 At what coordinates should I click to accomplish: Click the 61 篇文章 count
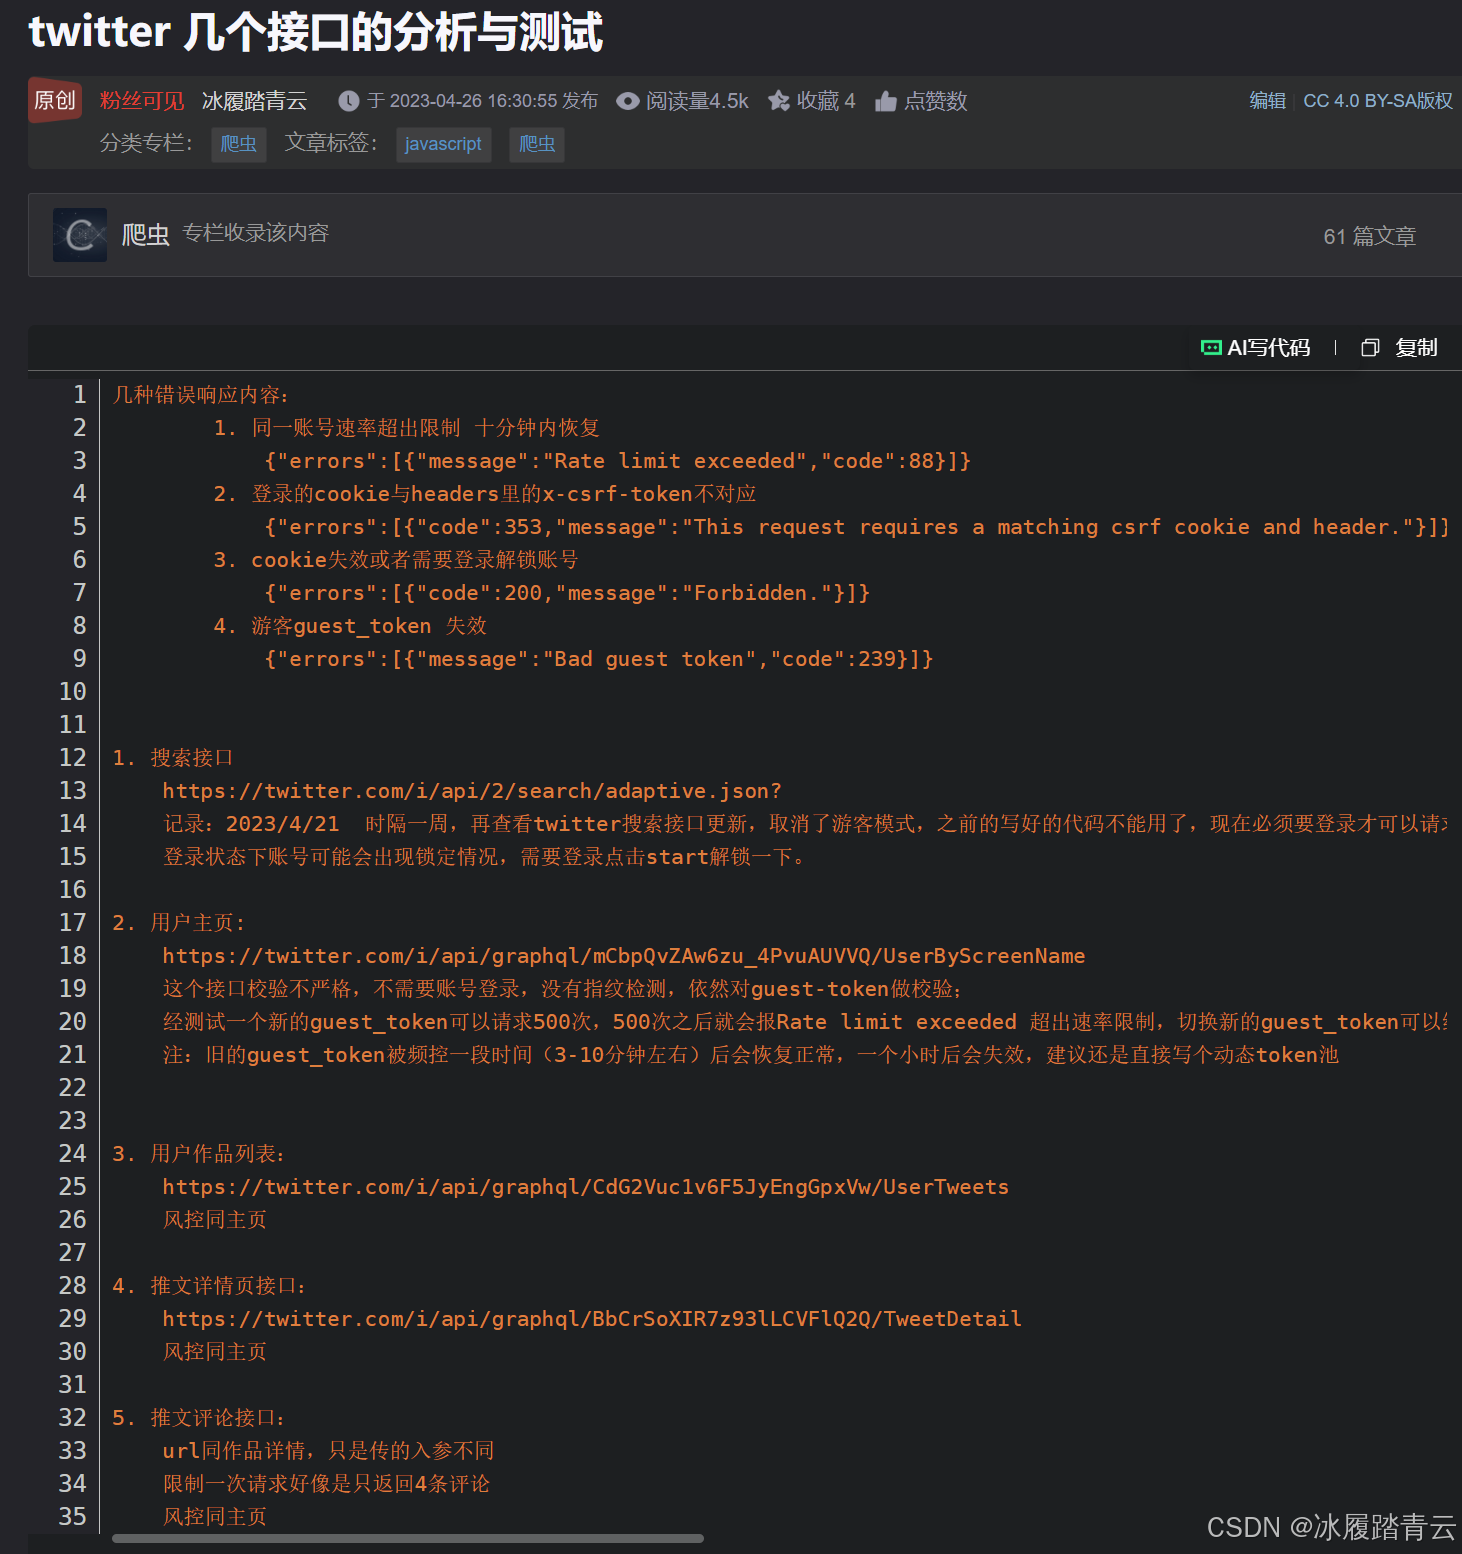1370,237
